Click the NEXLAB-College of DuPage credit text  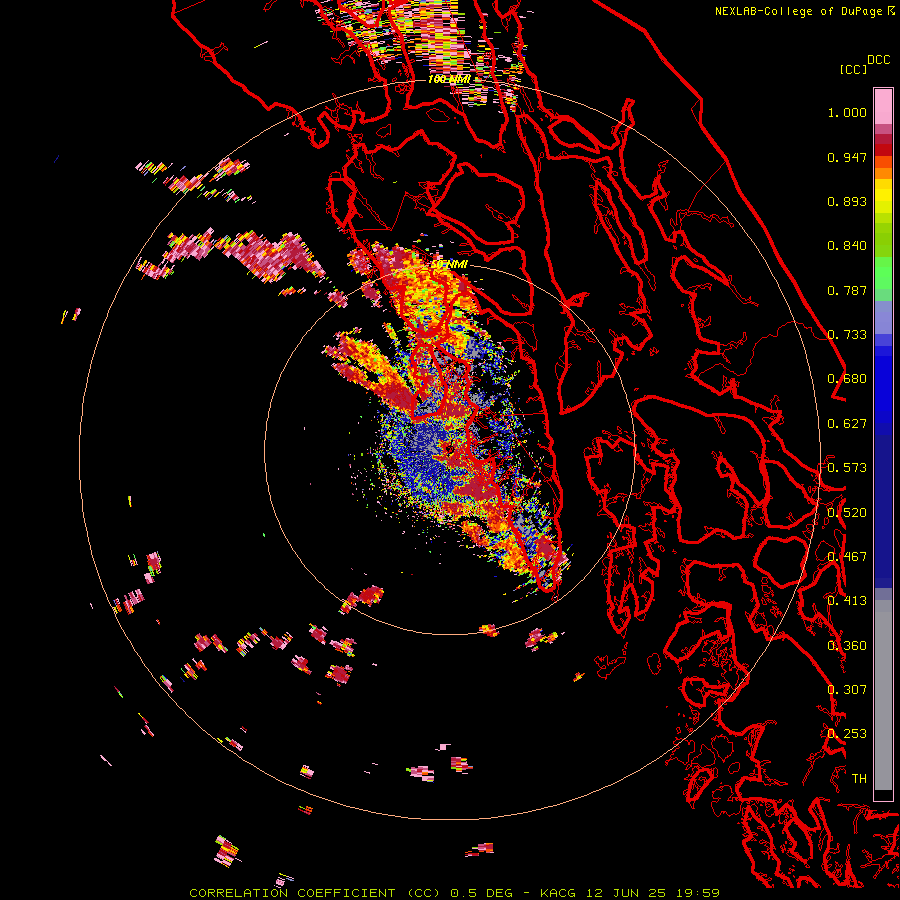click(x=798, y=11)
